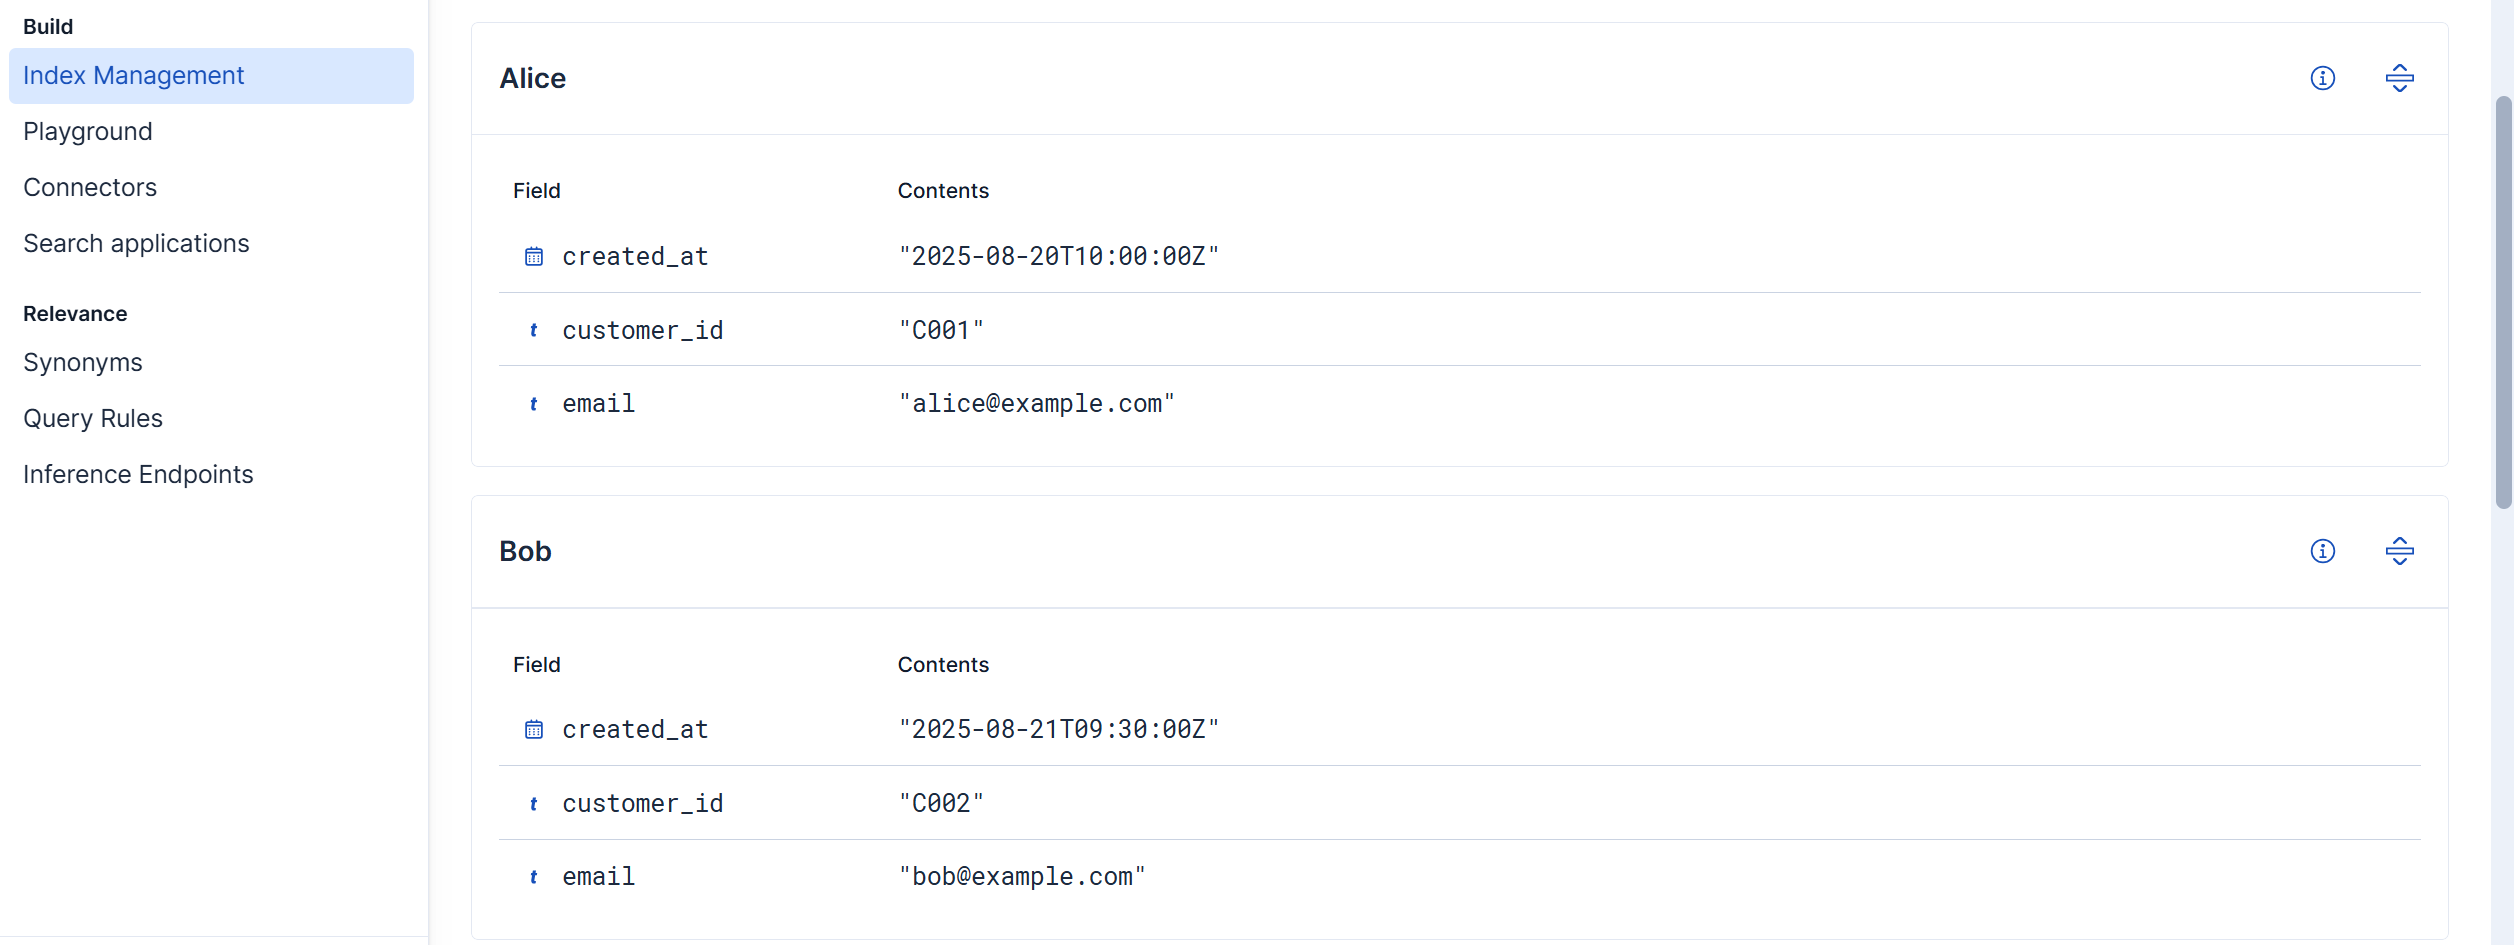Image resolution: width=2514 pixels, height=945 pixels.
Task: Click the text type icon beside Bob's customer_id
Action: coord(533,803)
